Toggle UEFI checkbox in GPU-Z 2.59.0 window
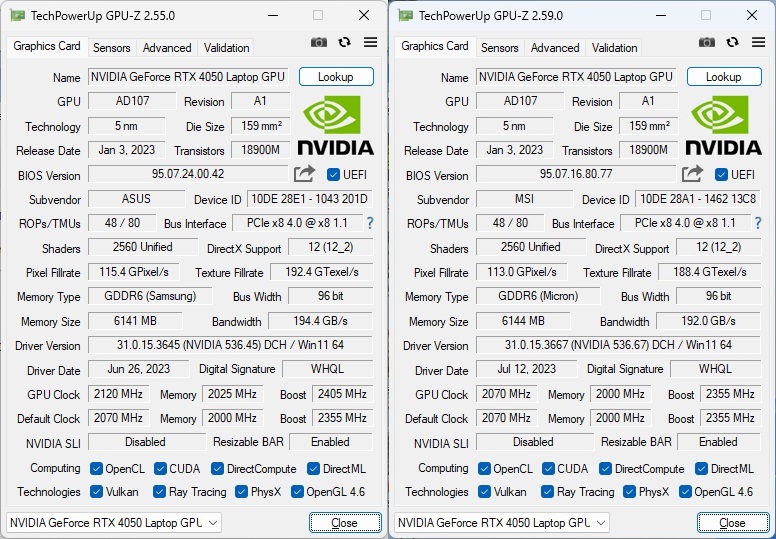 click(x=722, y=174)
